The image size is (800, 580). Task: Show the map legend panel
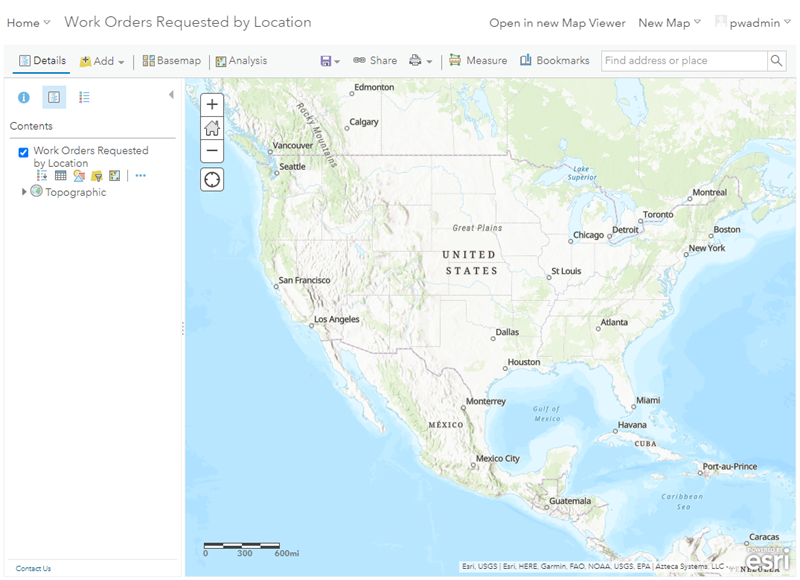(x=84, y=98)
